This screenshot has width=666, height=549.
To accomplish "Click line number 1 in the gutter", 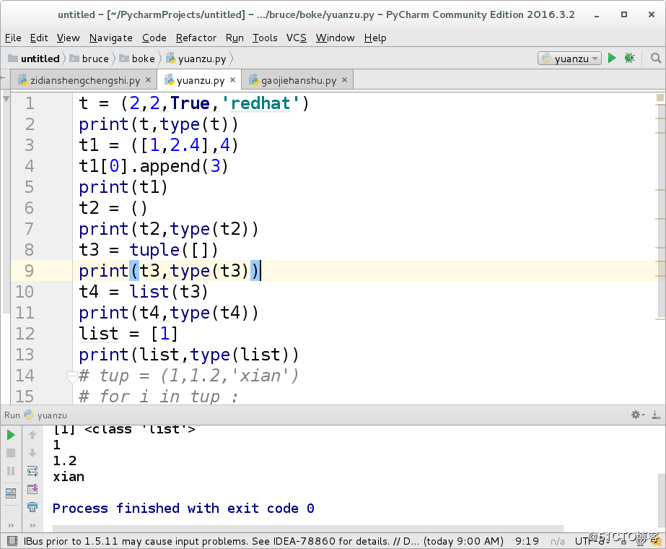I will pyautogui.click(x=29, y=103).
